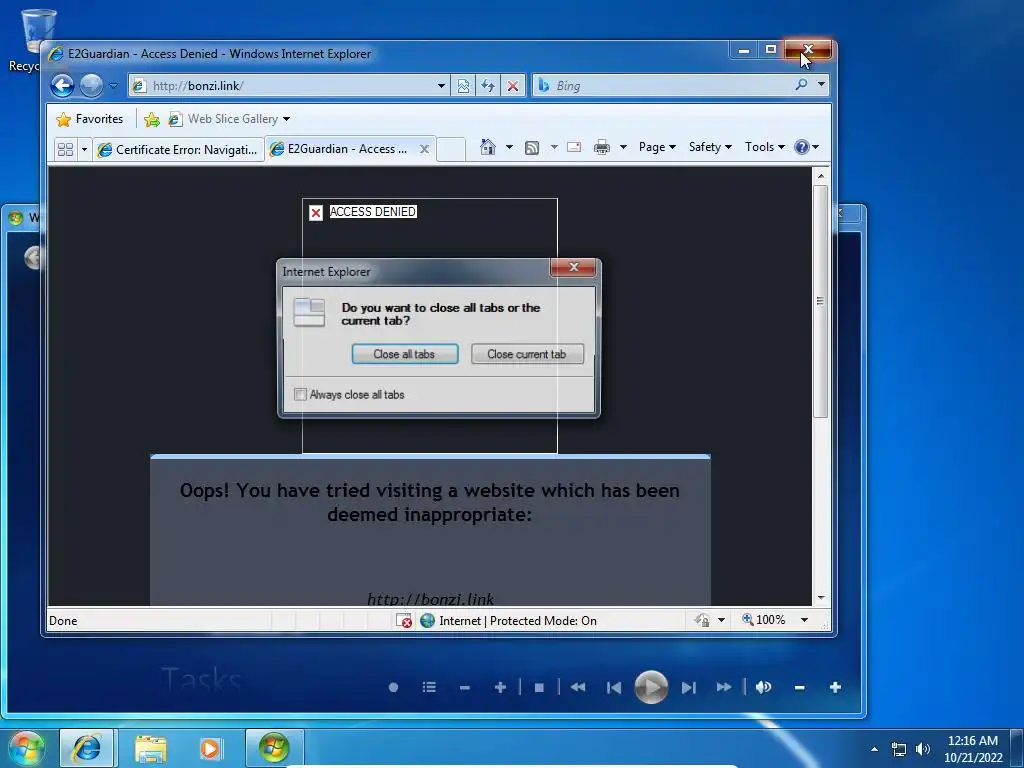Expand the address bar URL history dropdown
Screen dimensions: 1024x768
click(x=441, y=86)
